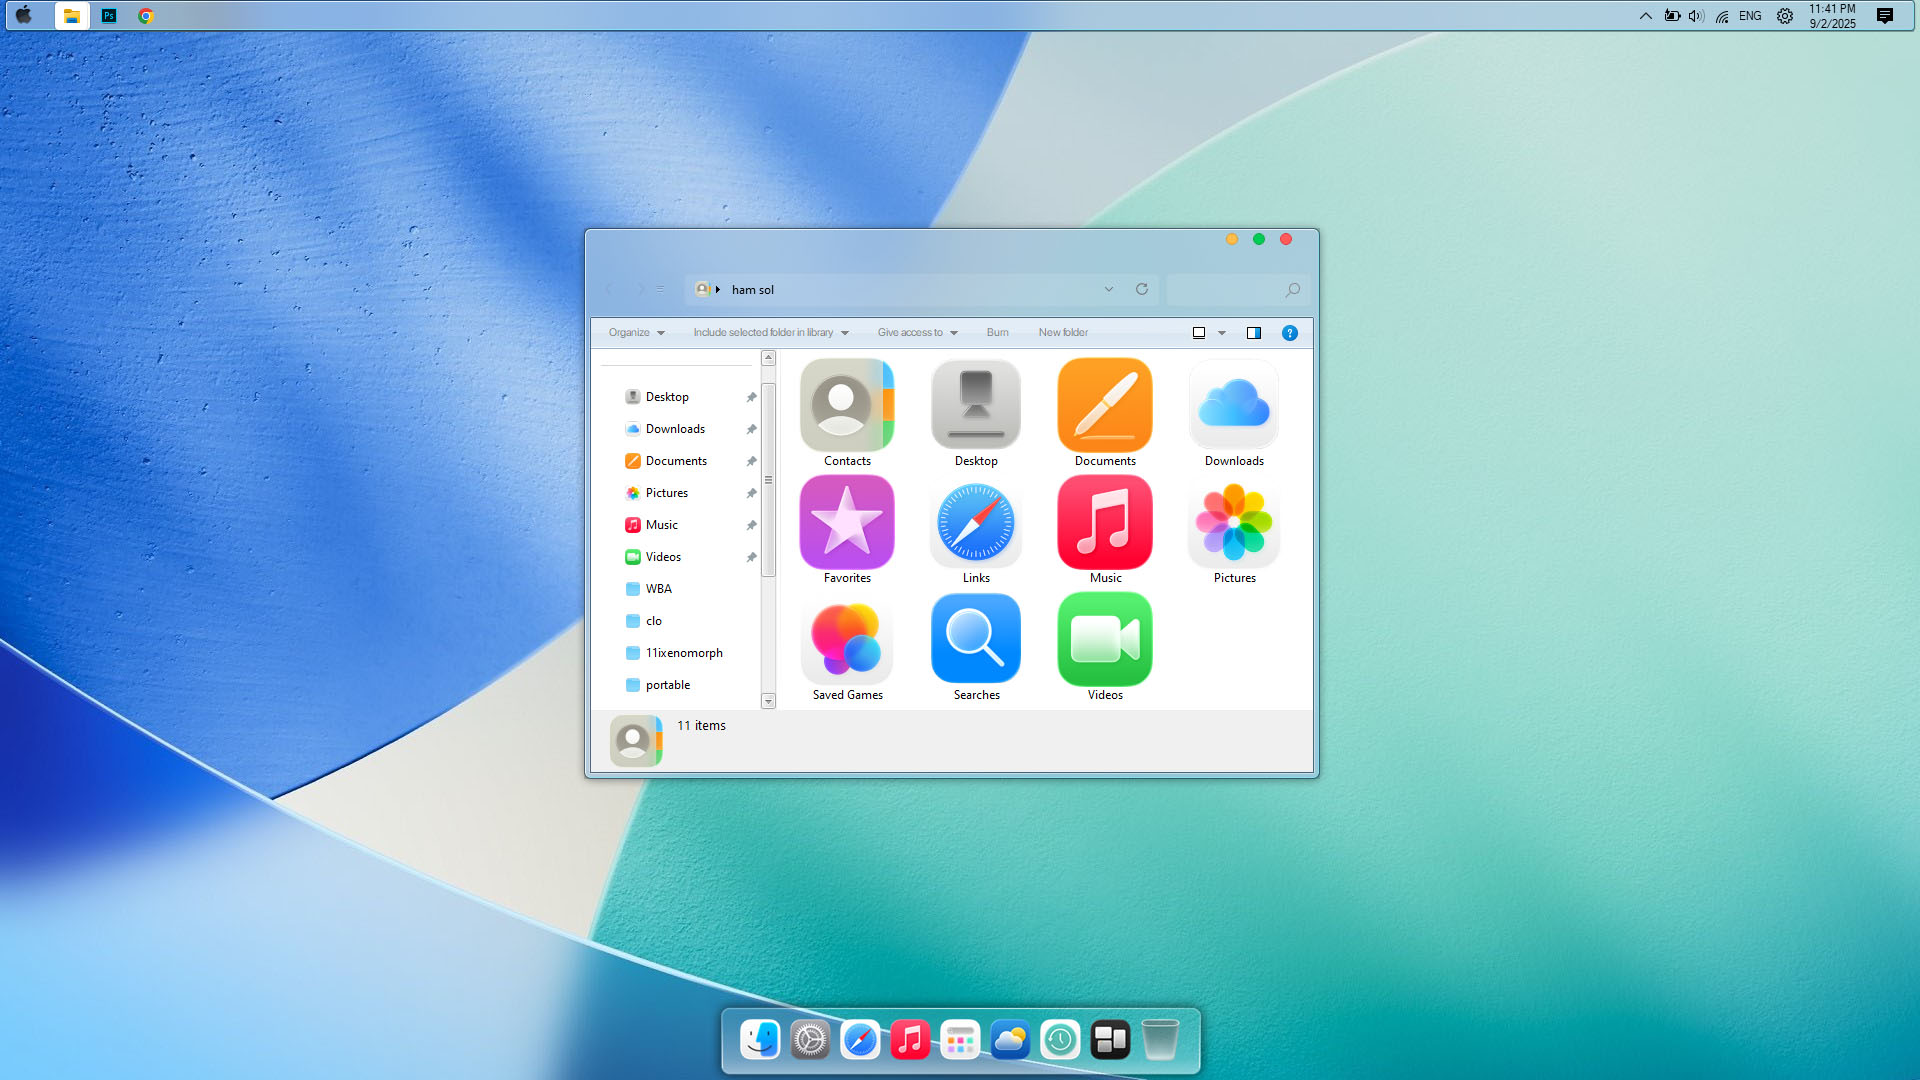Expand the Organize dropdown menu

click(x=636, y=333)
